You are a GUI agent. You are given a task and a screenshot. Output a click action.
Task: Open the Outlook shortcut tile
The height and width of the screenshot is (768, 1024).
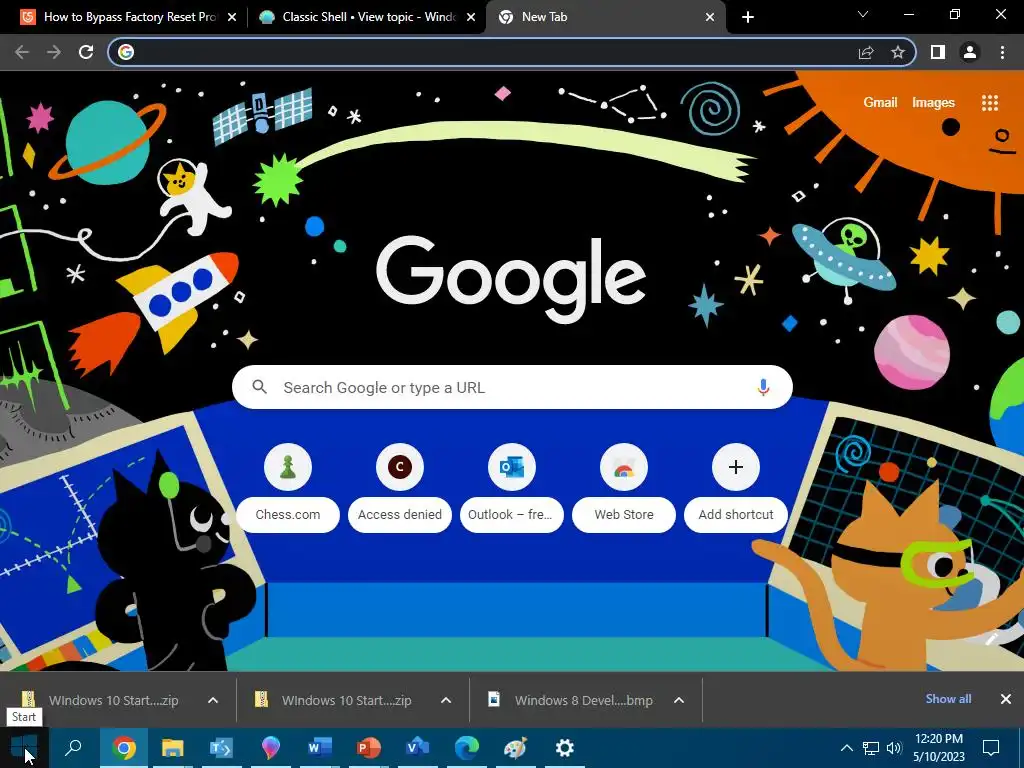tap(511, 487)
